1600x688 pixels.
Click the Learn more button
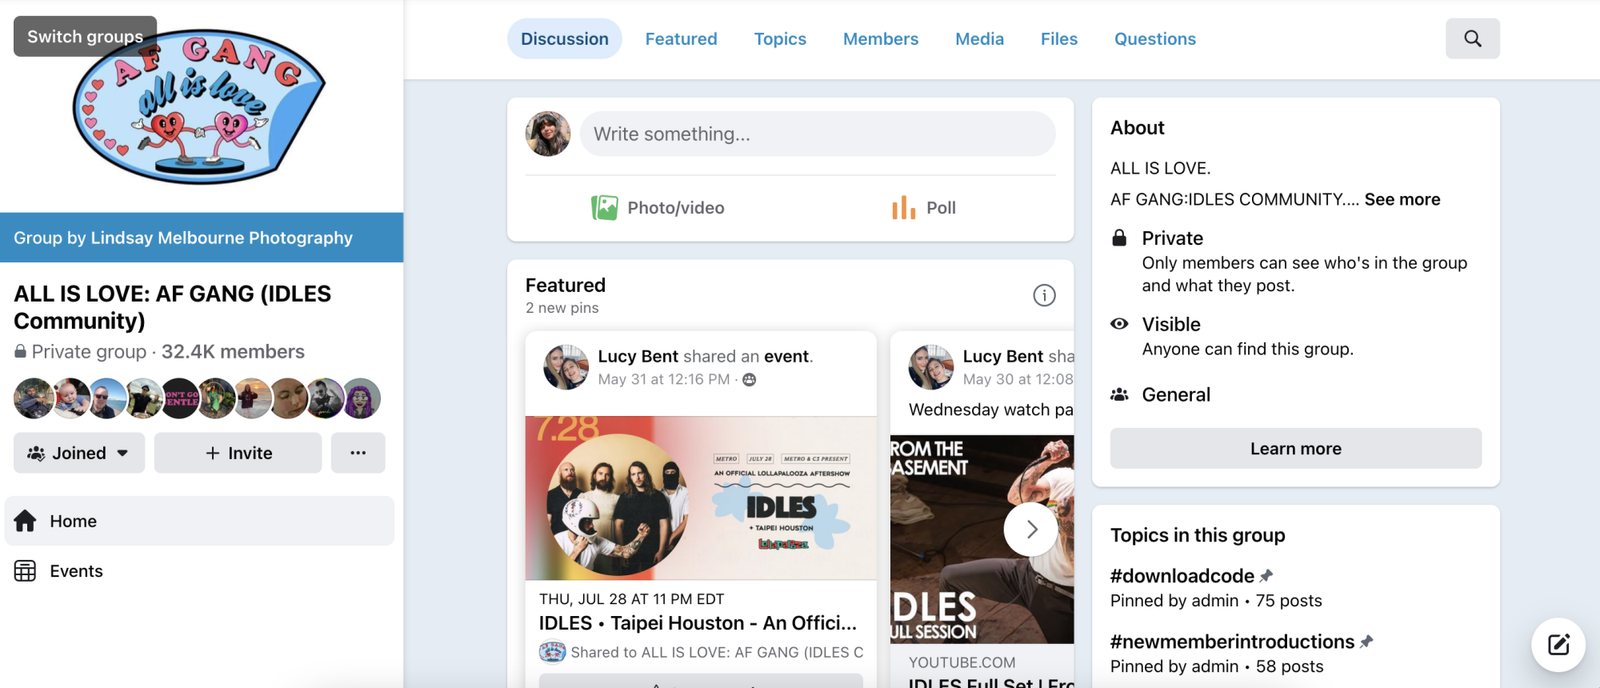(1296, 449)
